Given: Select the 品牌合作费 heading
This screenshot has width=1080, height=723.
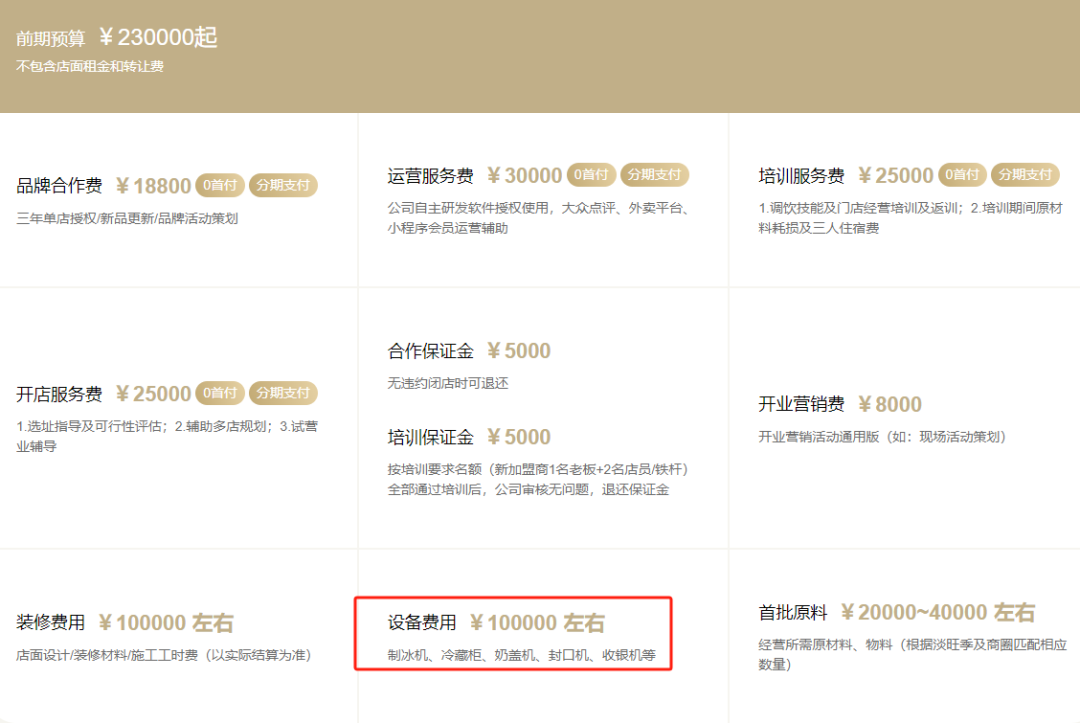Looking at the screenshot, I should coord(59,186).
